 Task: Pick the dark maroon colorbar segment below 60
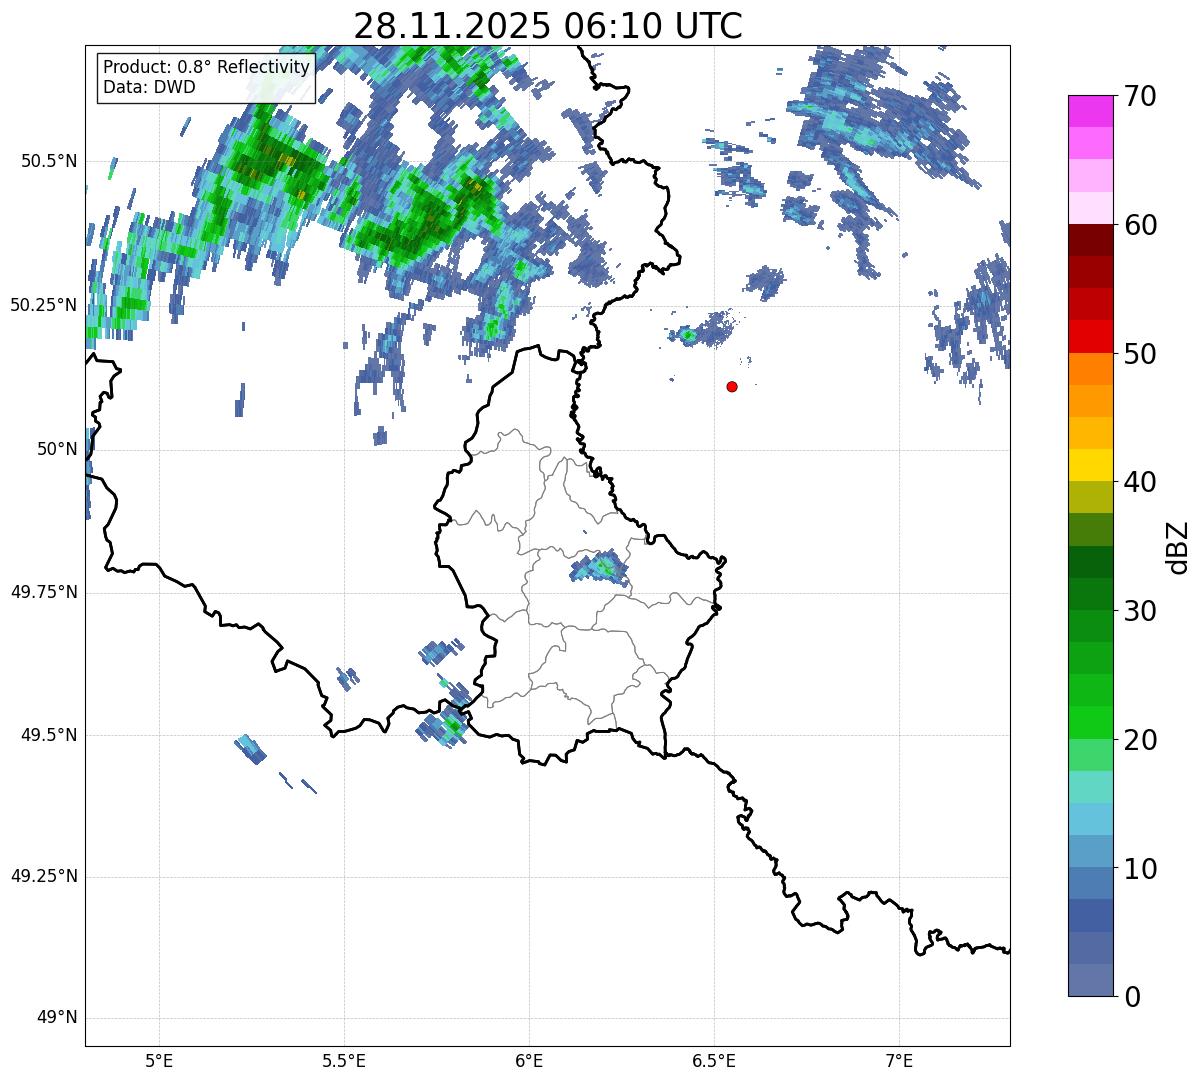1090,240
